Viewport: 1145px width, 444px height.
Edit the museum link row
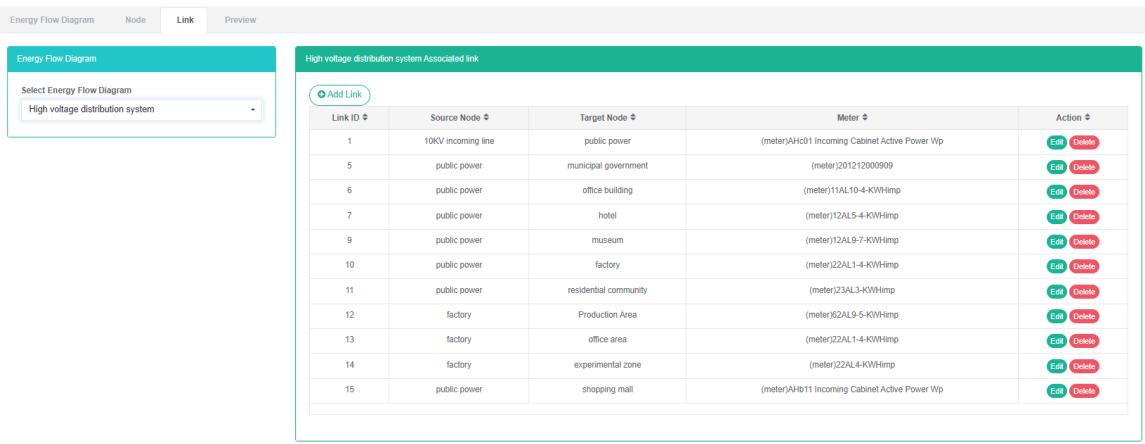(x=1056, y=241)
